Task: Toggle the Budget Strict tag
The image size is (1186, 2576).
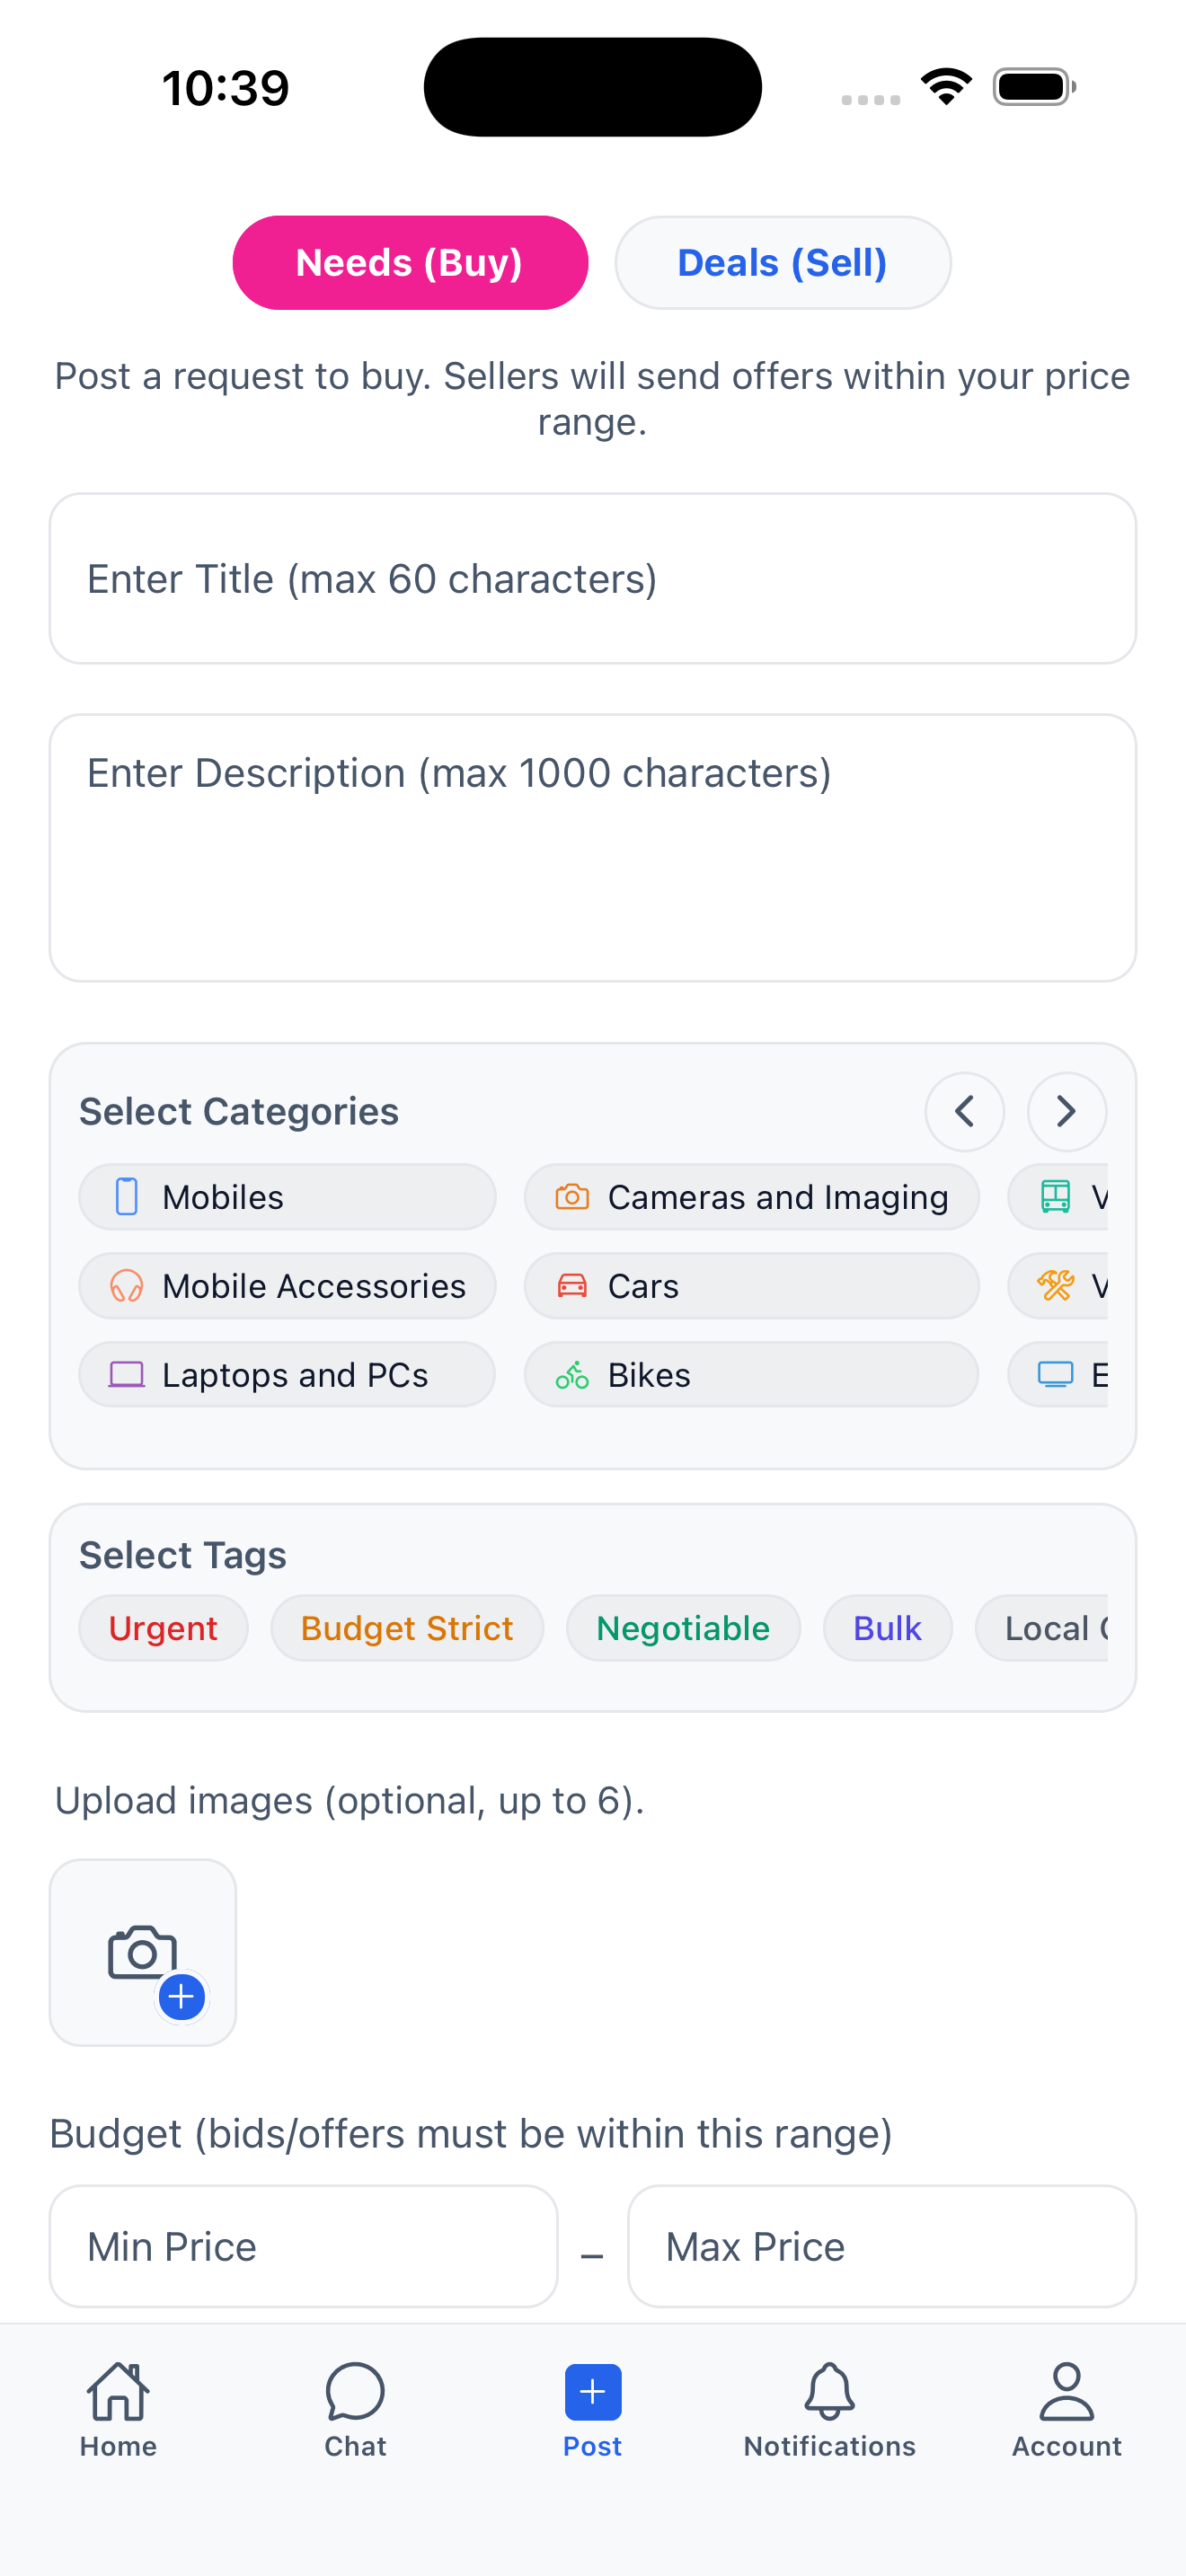Action: (407, 1628)
